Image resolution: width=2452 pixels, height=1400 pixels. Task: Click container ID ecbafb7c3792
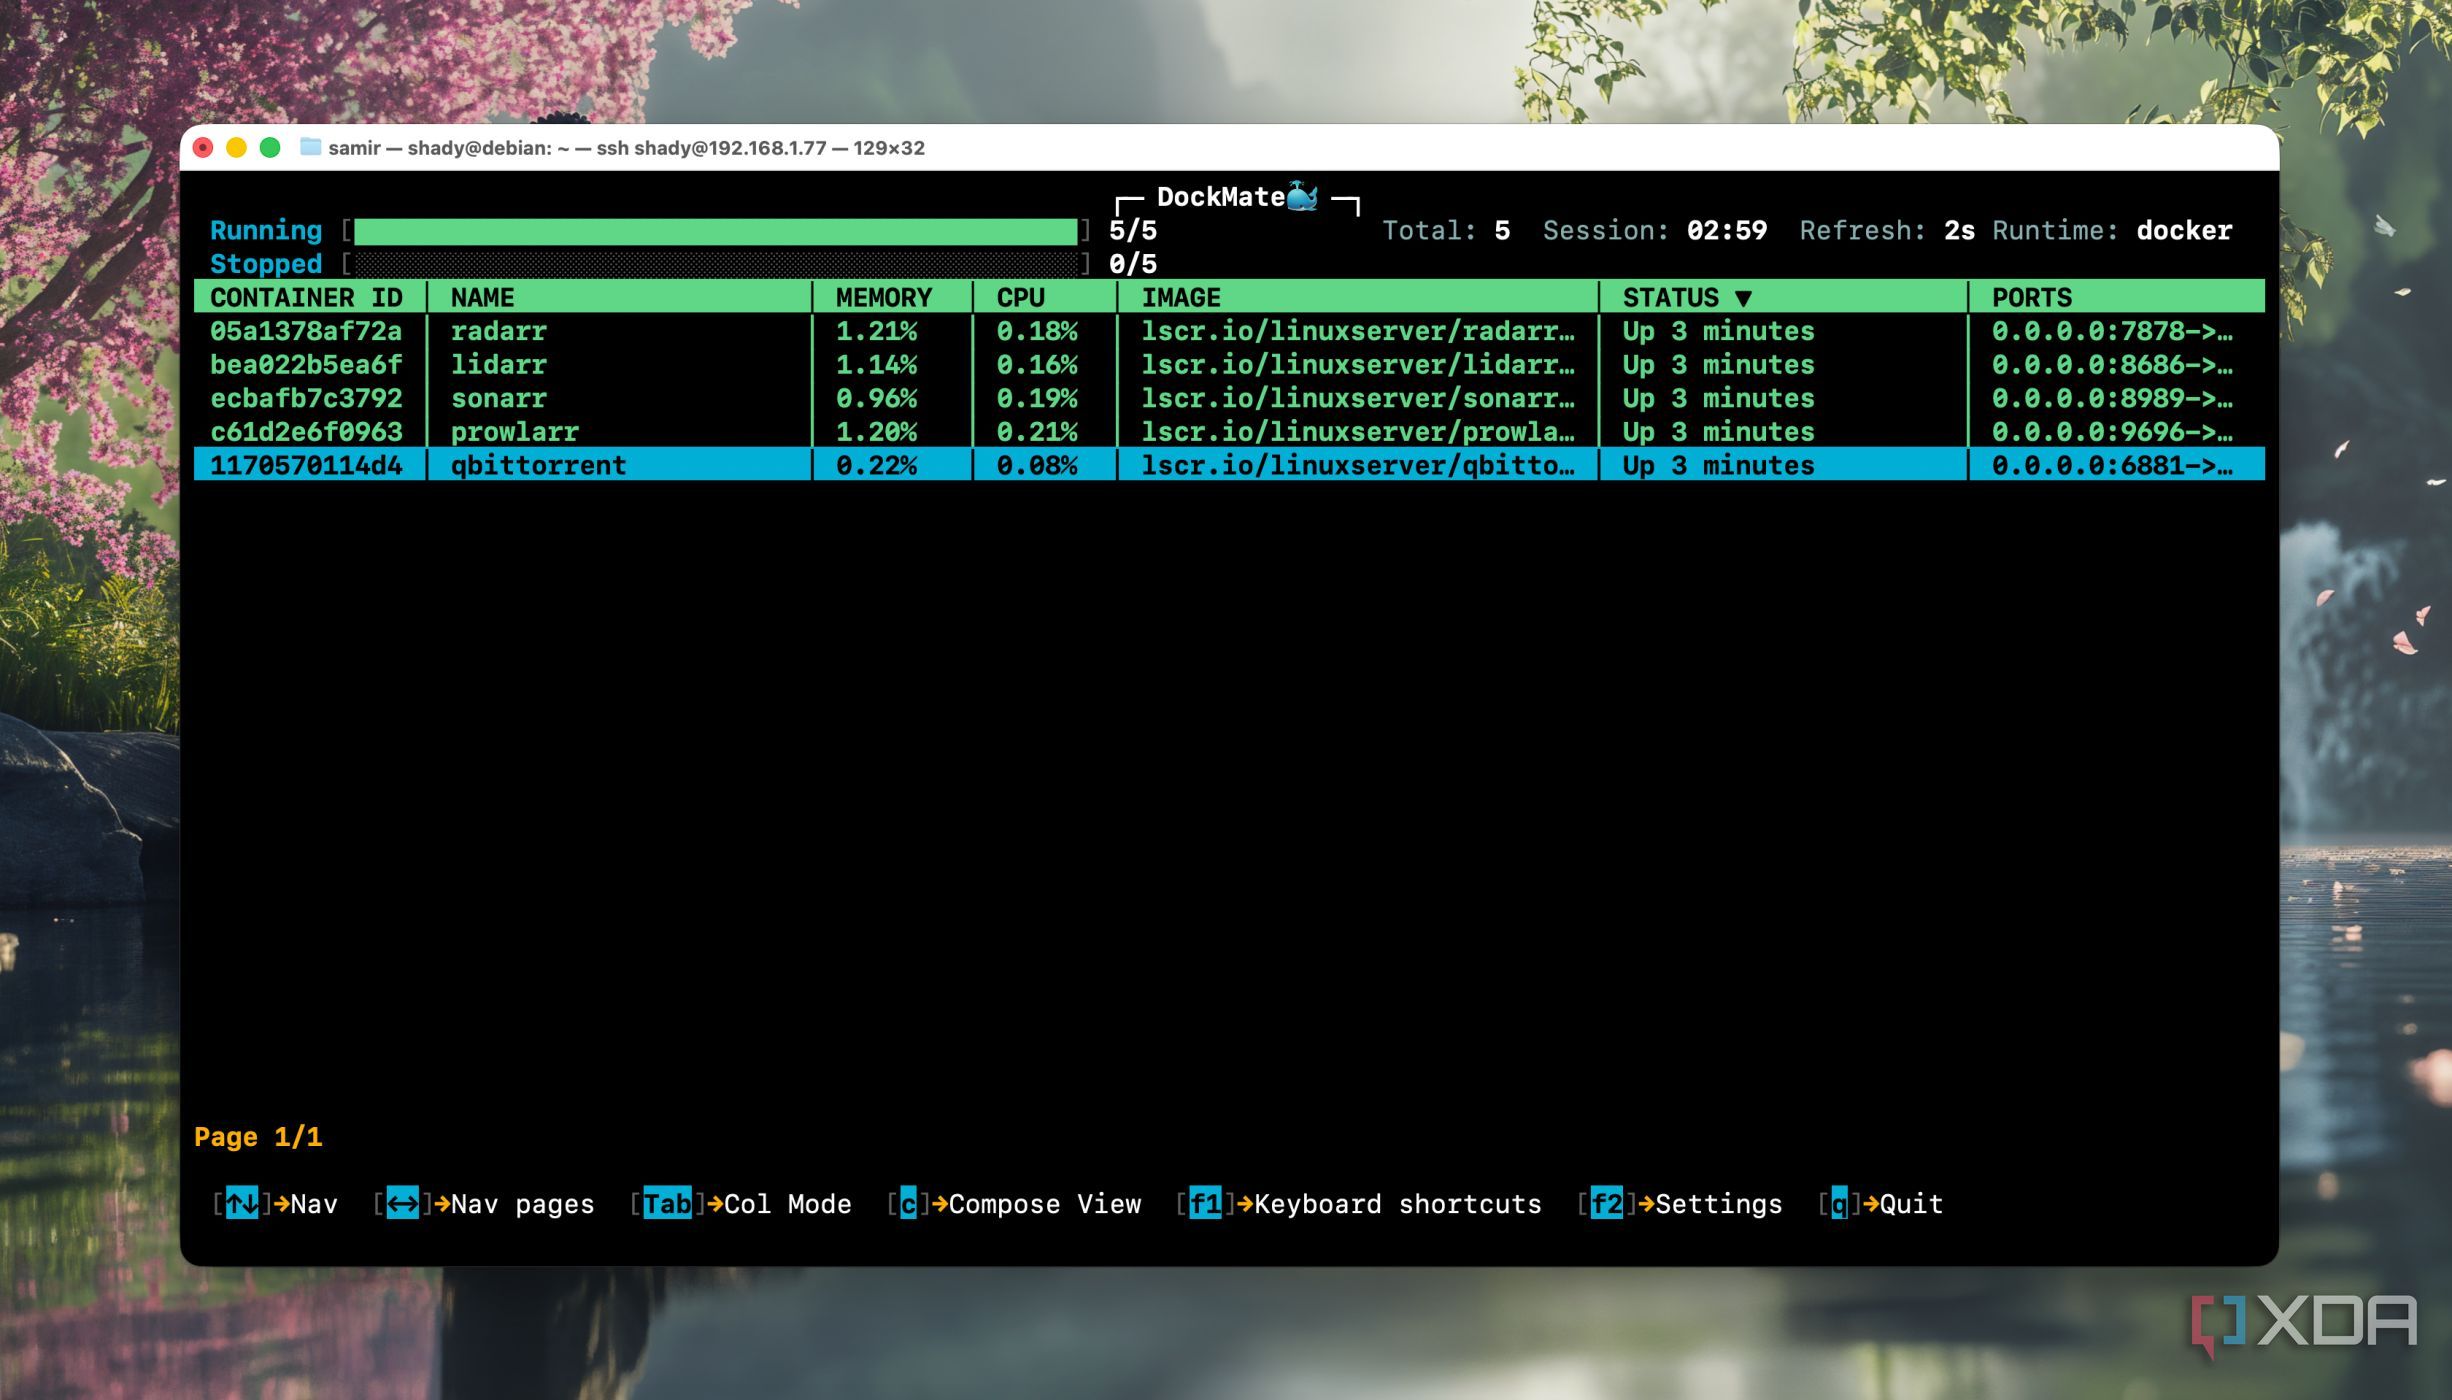click(306, 398)
